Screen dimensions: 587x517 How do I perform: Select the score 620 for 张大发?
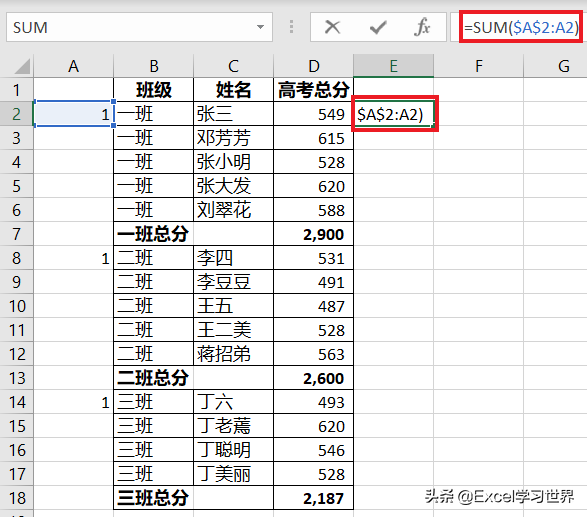click(x=313, y=186)
